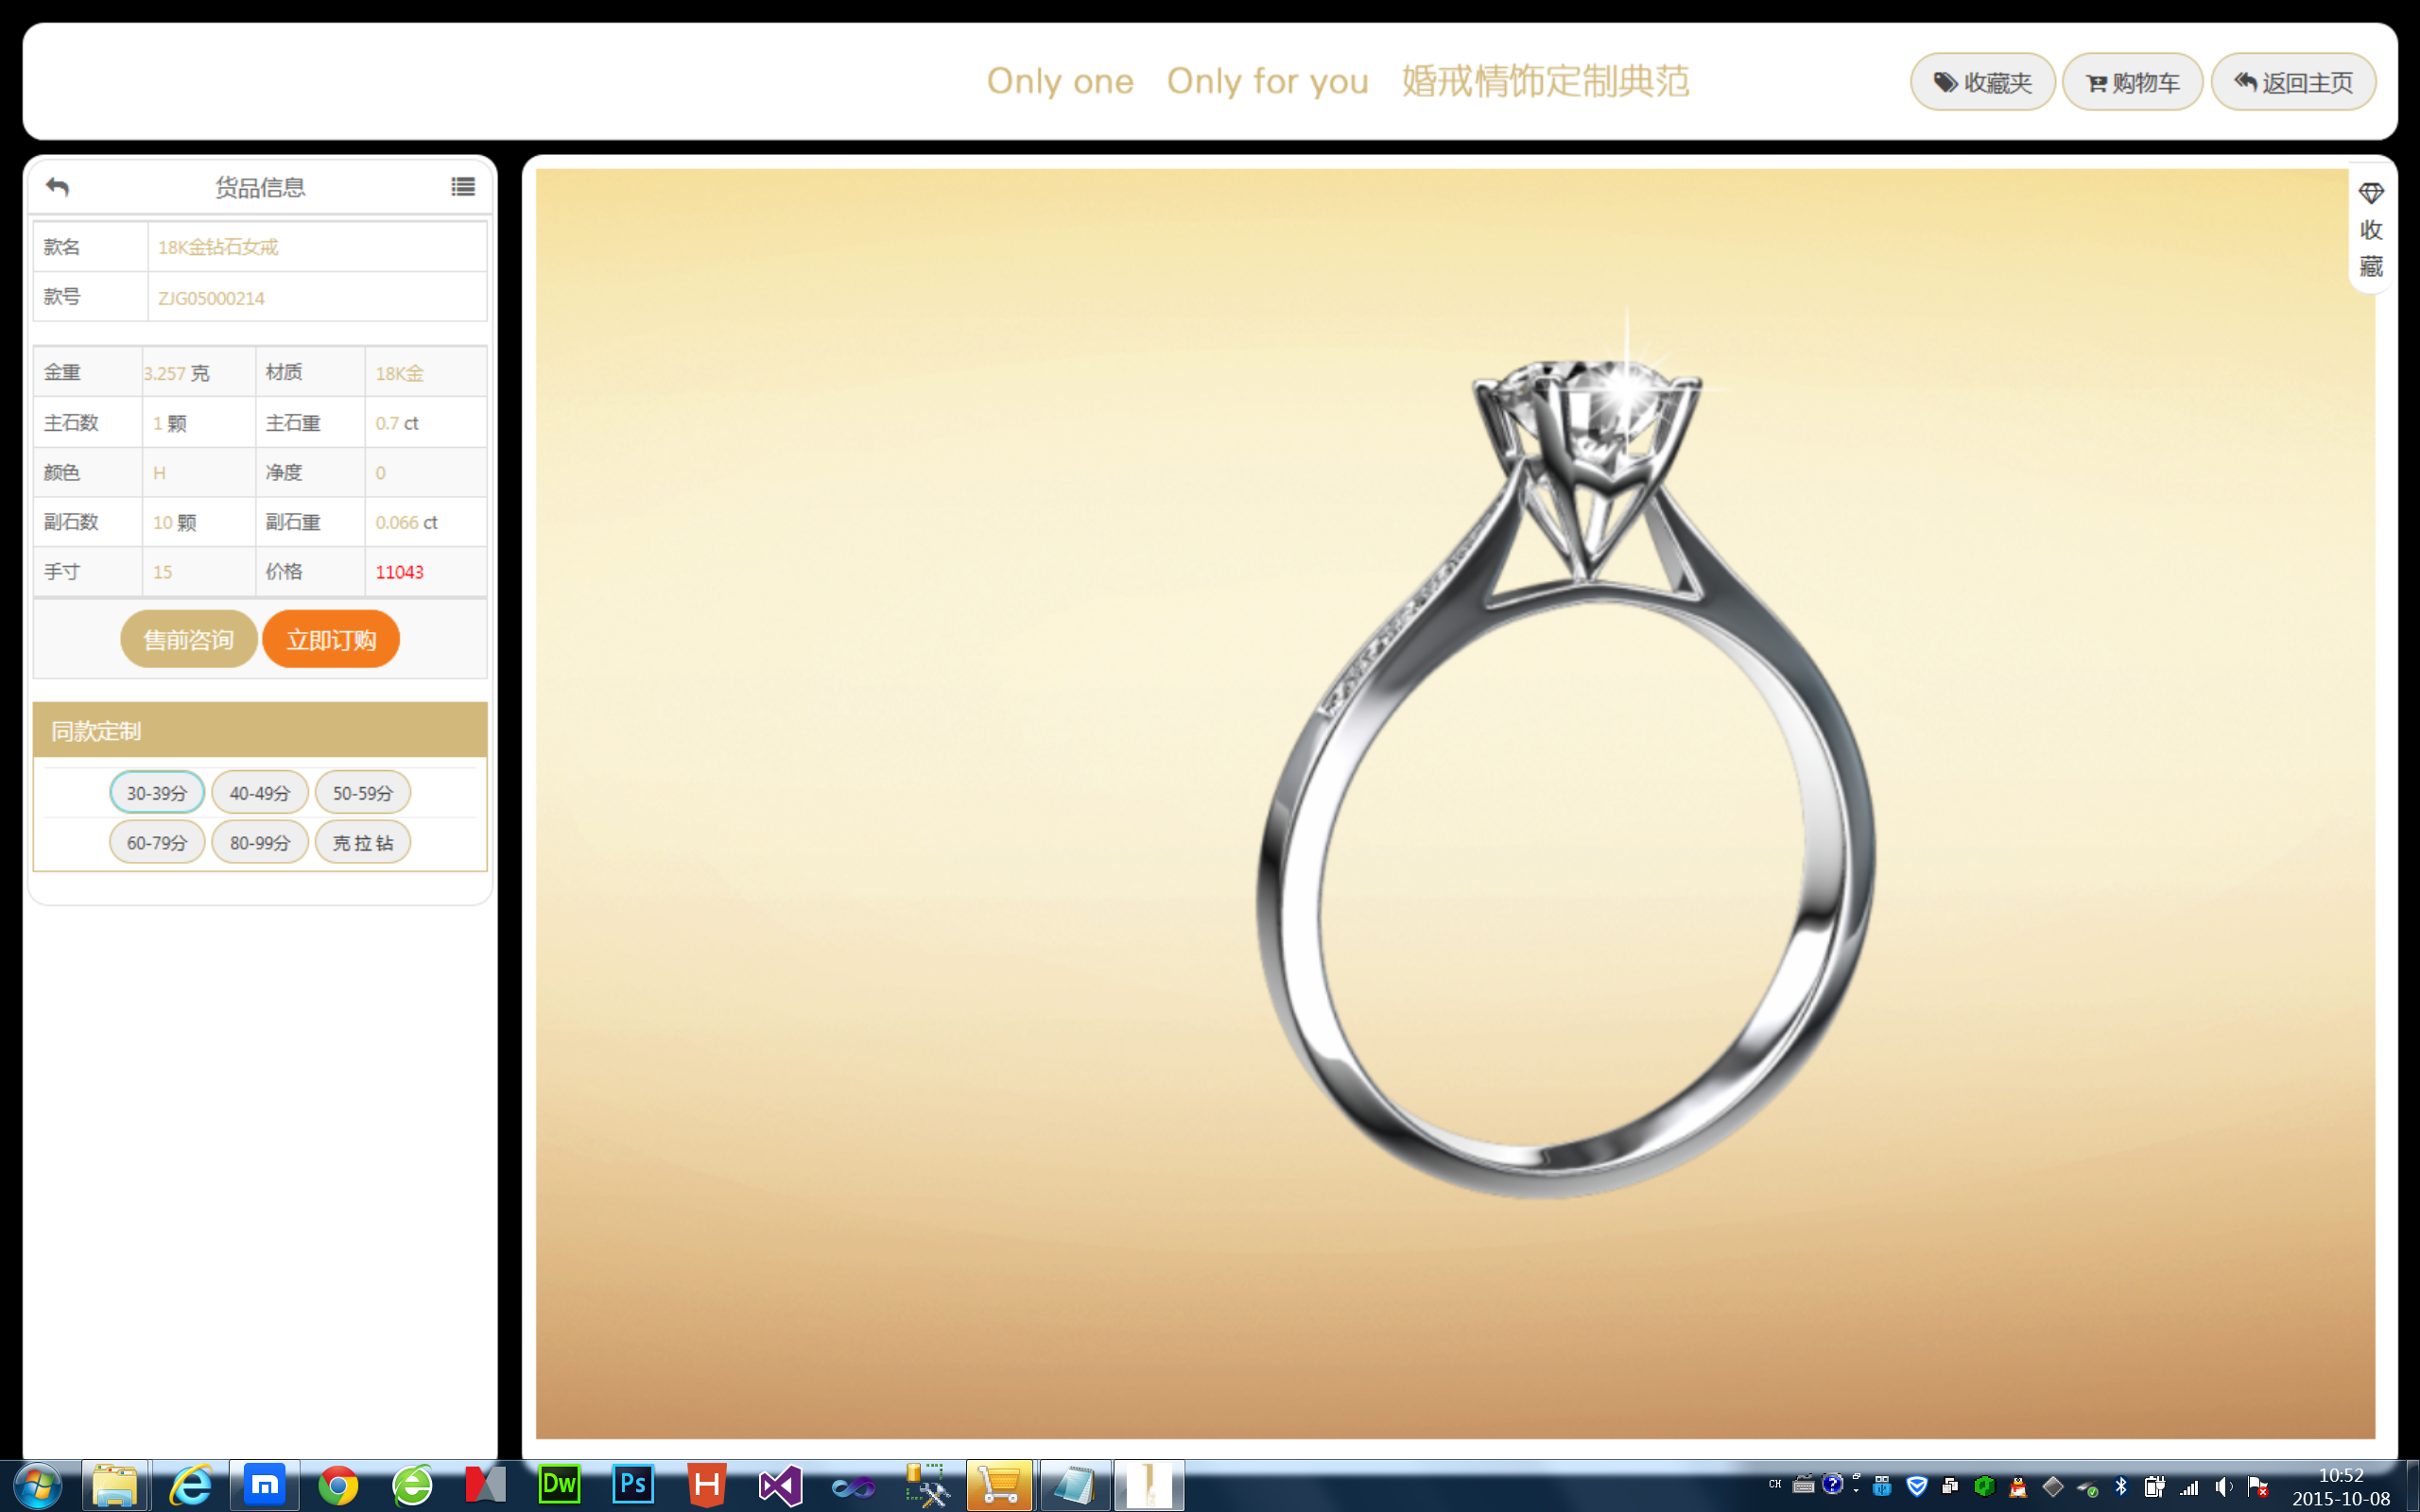Choose the 60-79分 size option

tap(157, 842)
